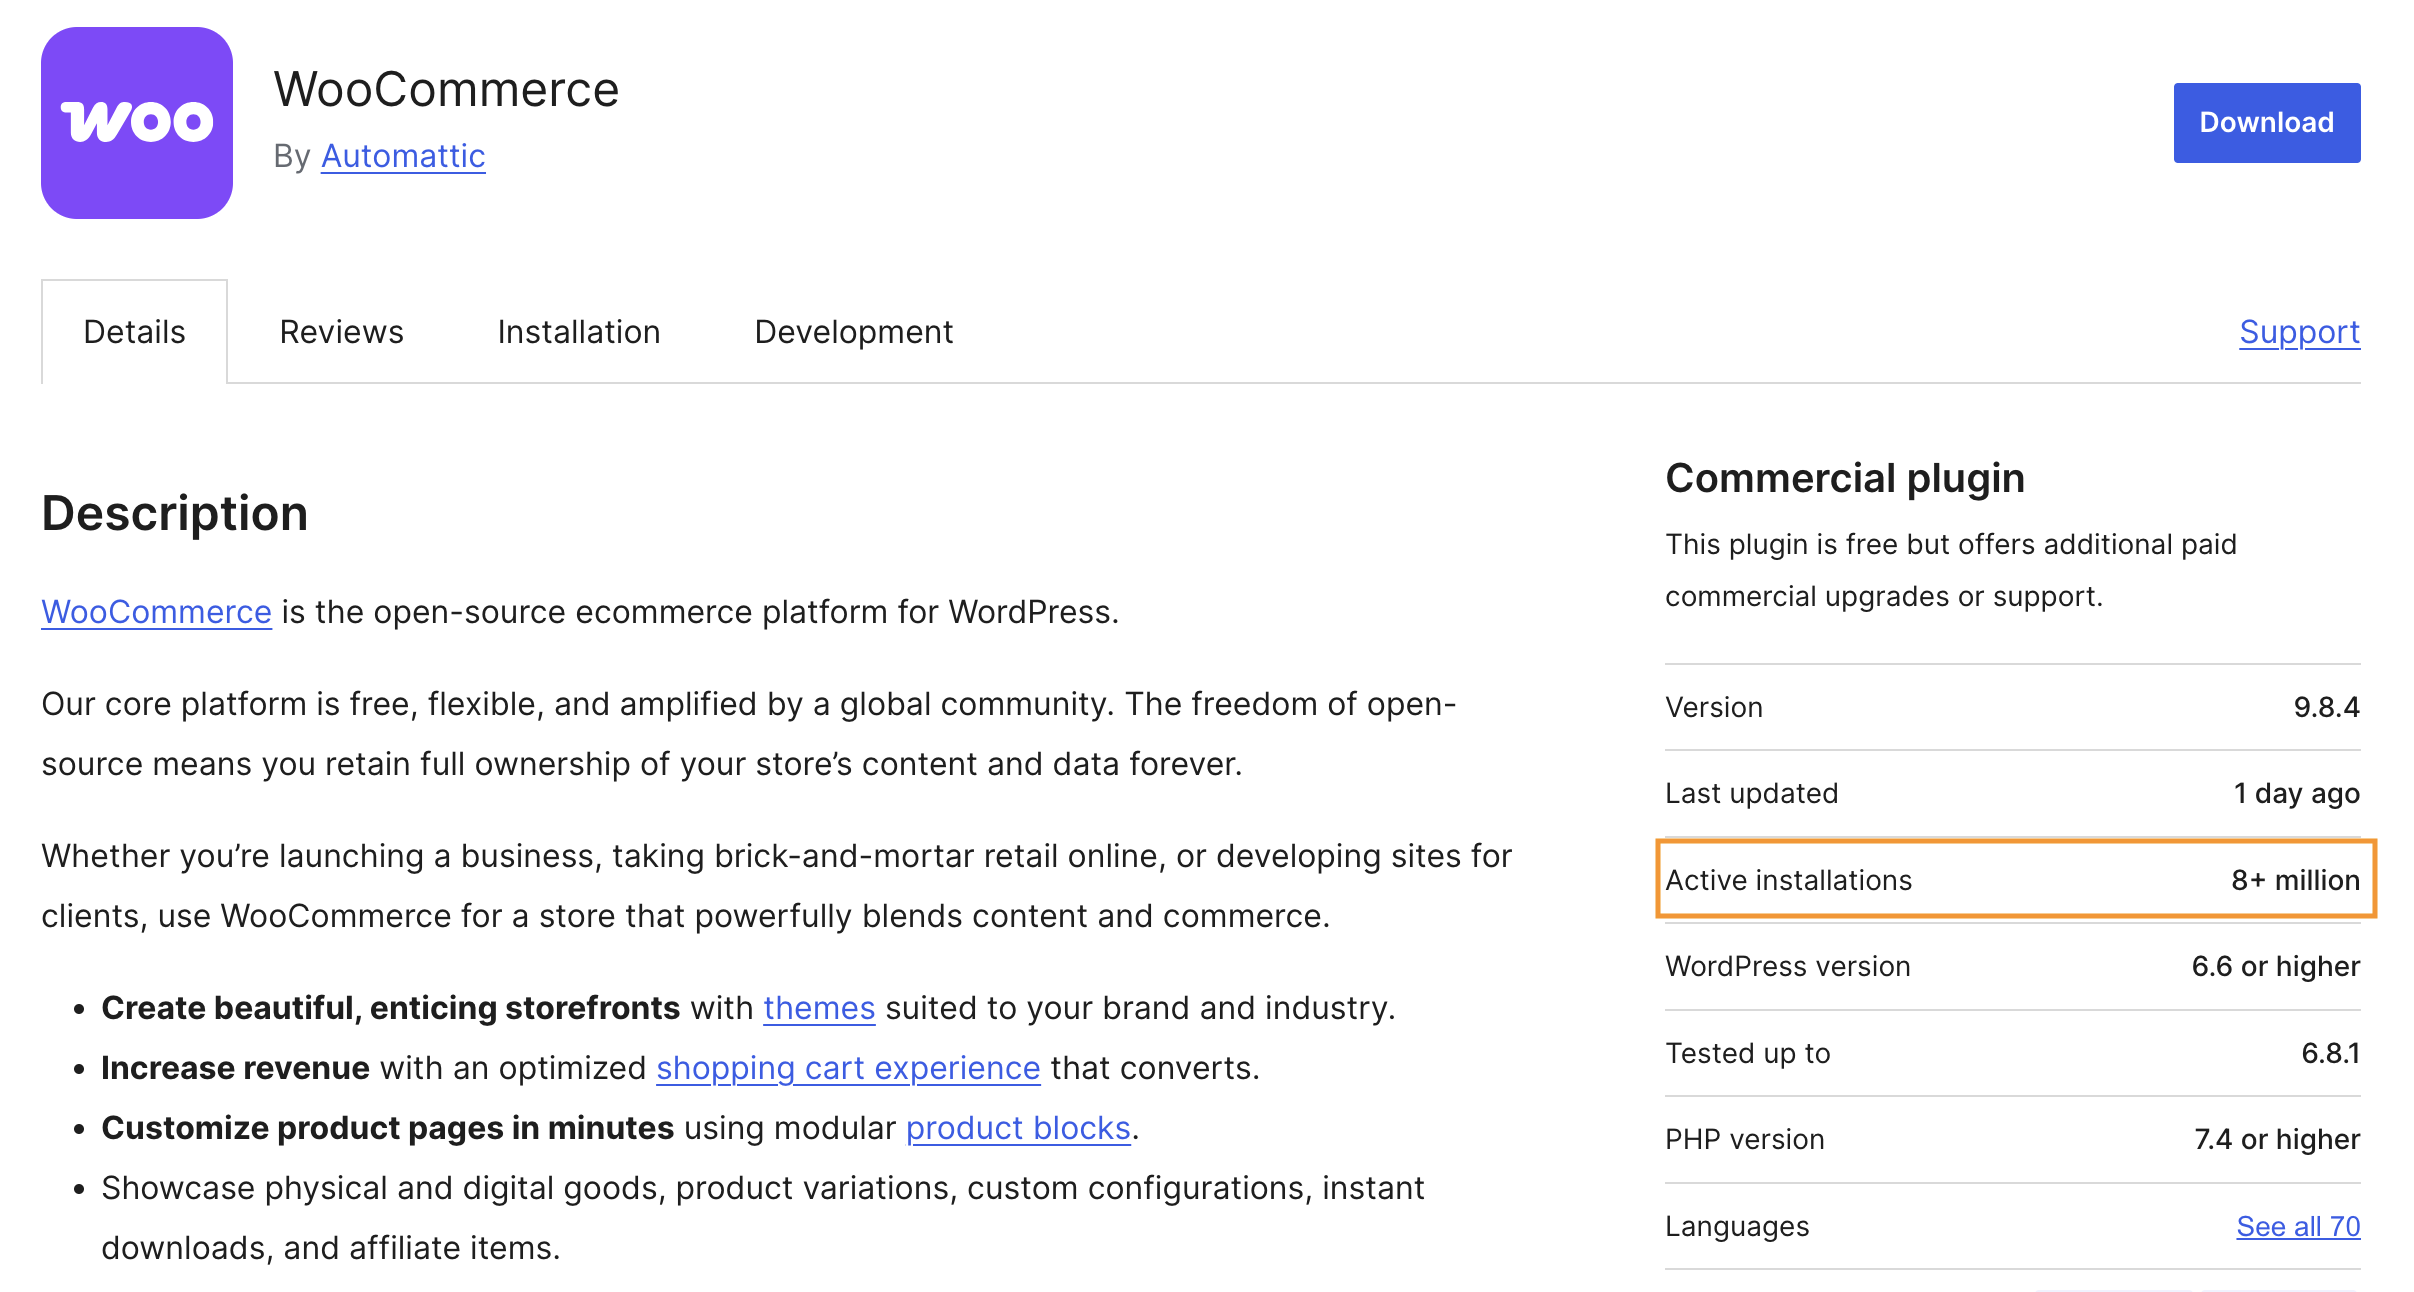Open the shopping cart experience link
This screenshot has height=1292, width=2414.
pyautogui.click(x=848, y=1068)
